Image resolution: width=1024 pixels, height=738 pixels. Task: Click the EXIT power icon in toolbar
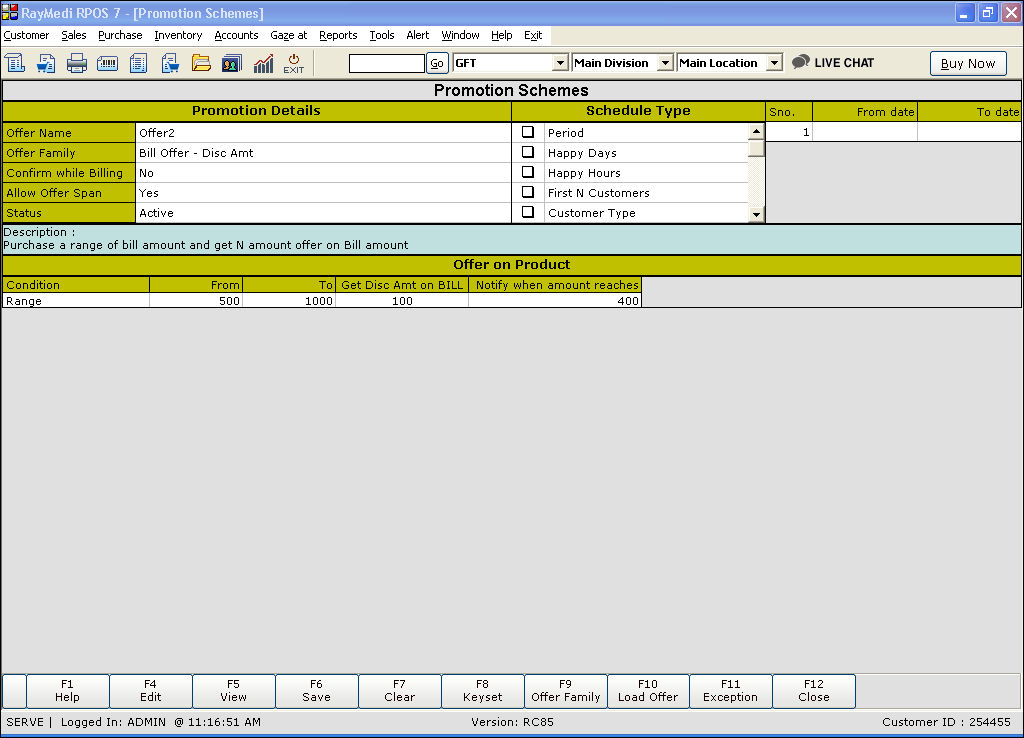294,63
